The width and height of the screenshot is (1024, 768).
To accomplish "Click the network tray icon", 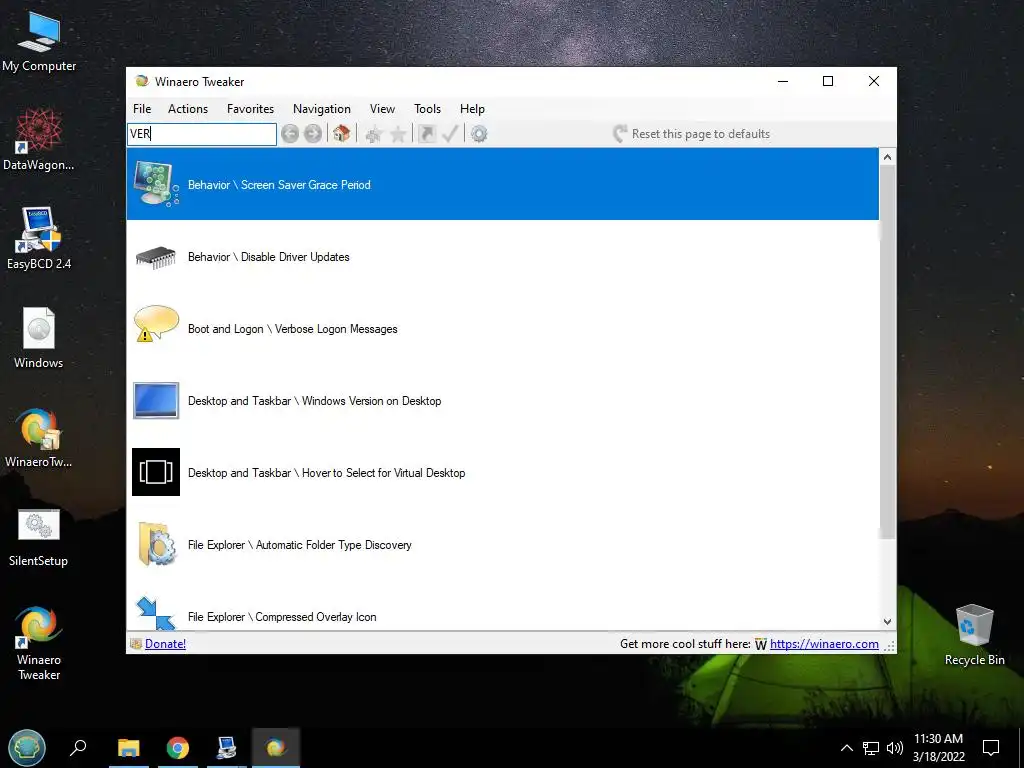I will click(871, 748).
